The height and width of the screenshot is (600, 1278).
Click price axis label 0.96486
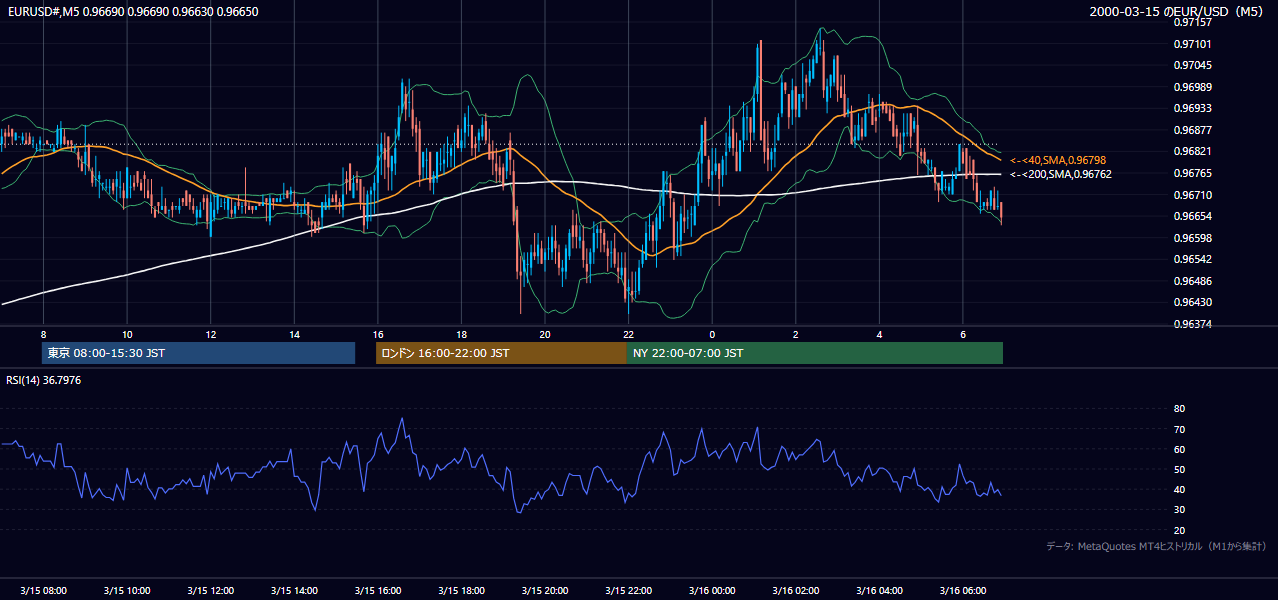pos(1193,281)
